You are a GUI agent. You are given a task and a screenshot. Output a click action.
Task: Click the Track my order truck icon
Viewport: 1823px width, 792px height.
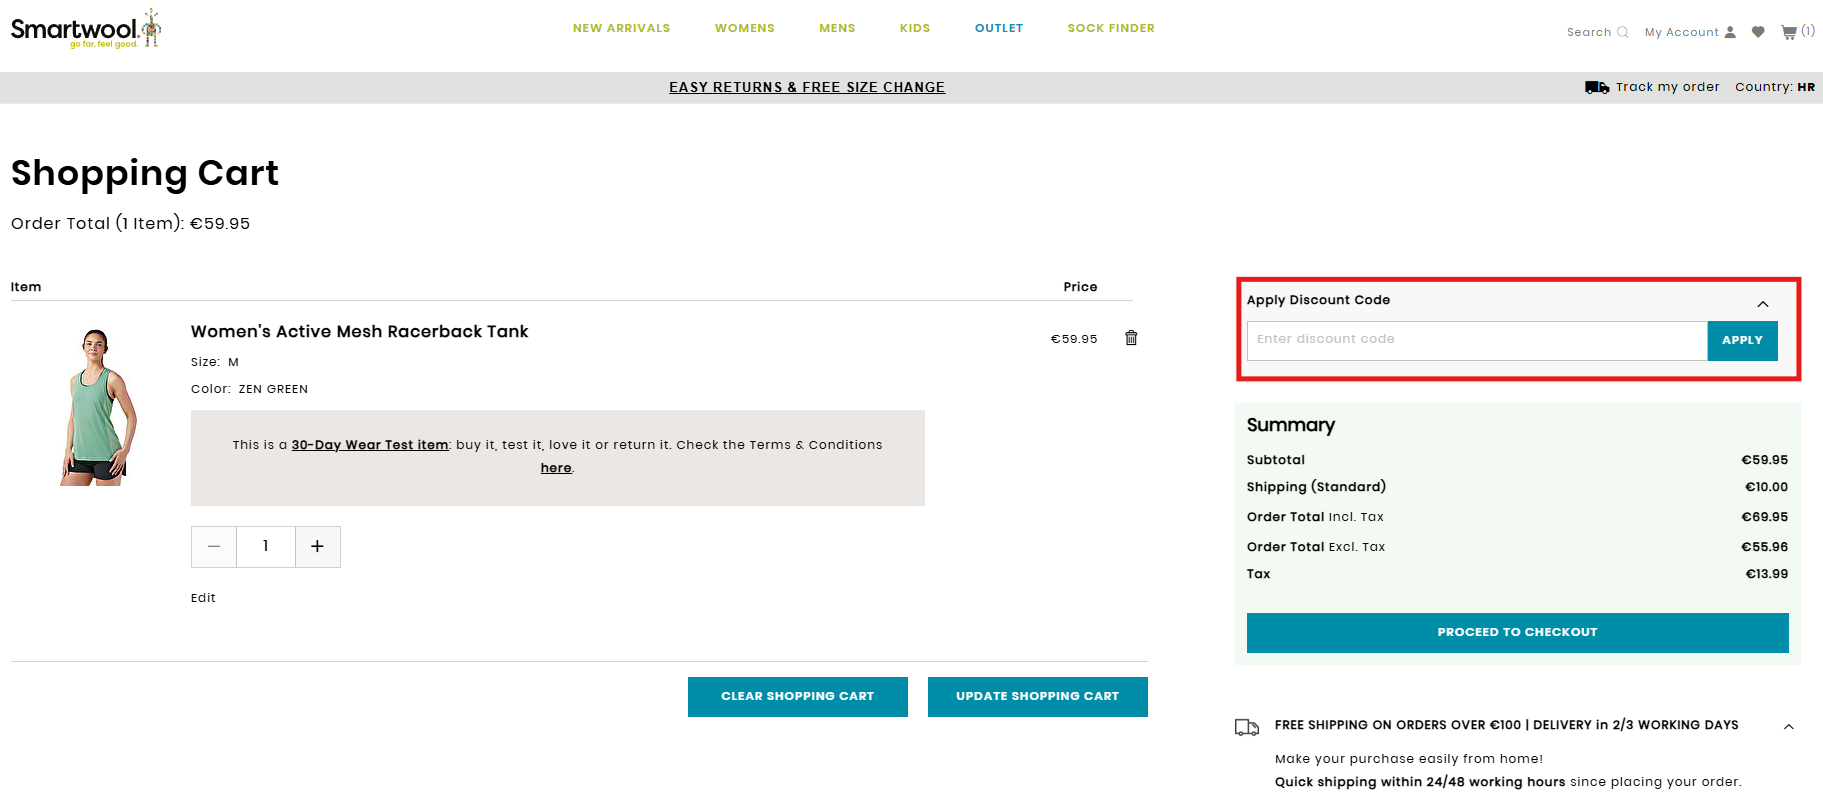[x=1596, y=87]
